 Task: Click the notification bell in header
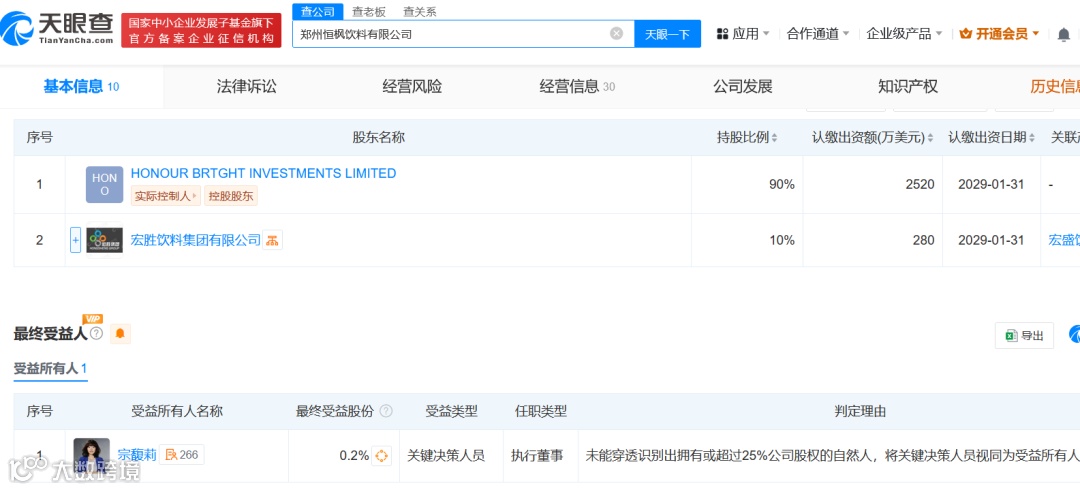tap(1064, 34)
